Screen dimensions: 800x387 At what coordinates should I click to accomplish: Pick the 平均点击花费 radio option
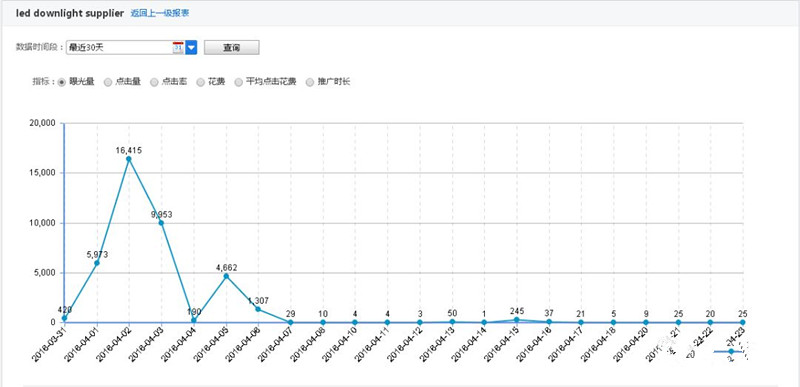pos(238,82)
